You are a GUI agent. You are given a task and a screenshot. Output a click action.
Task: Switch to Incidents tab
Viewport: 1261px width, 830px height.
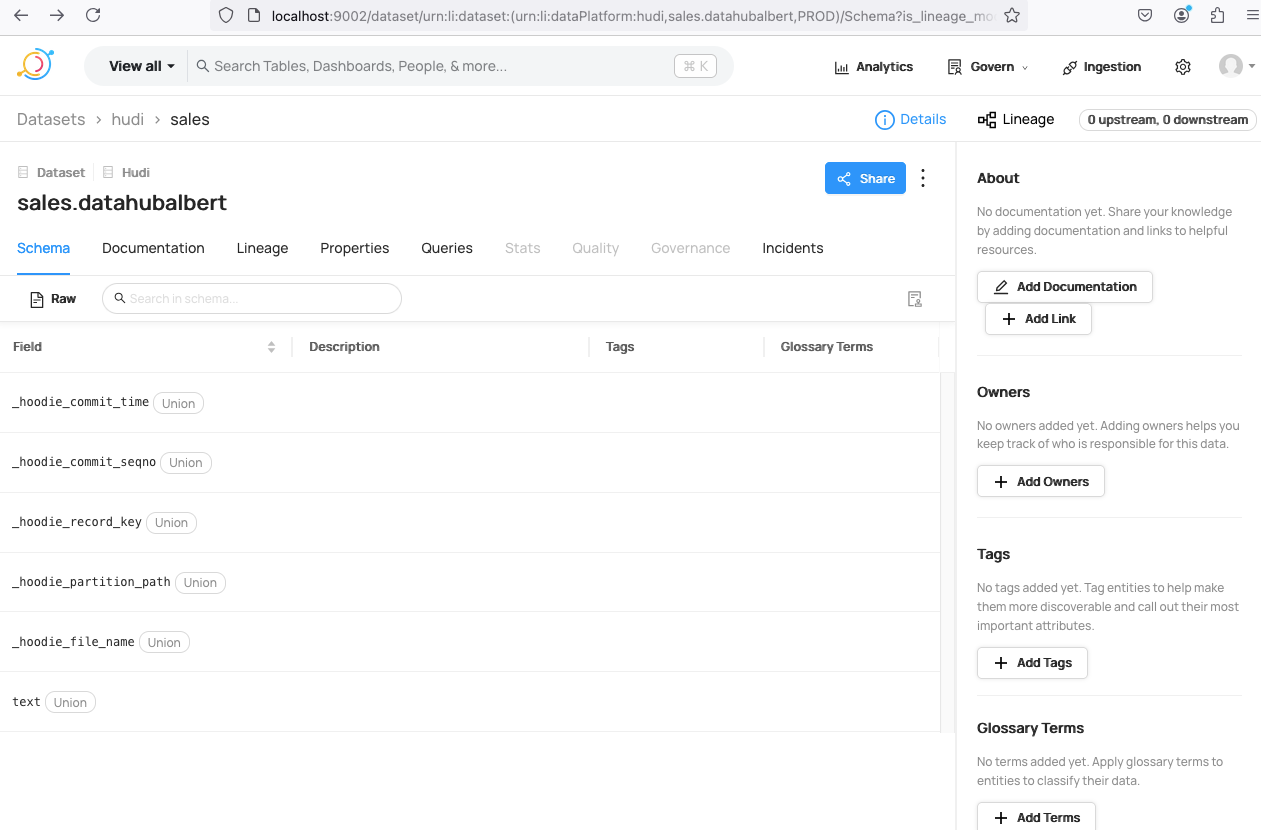click(x=793, y=248)
